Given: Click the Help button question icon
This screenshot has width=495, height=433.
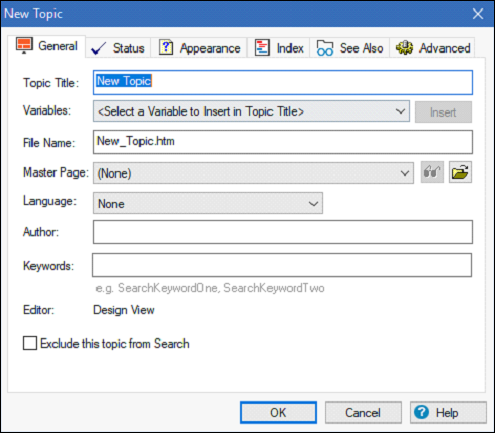Looking at the screenshot, I should (421, 412).
